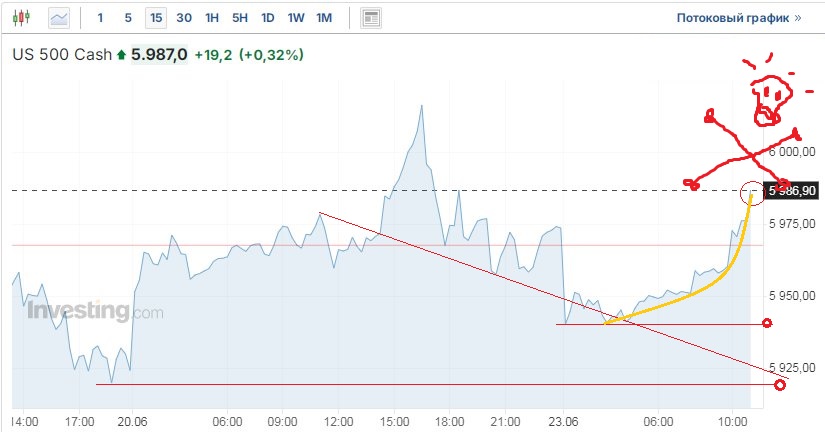Click the Investing.com watermark logo

point(95,311)
